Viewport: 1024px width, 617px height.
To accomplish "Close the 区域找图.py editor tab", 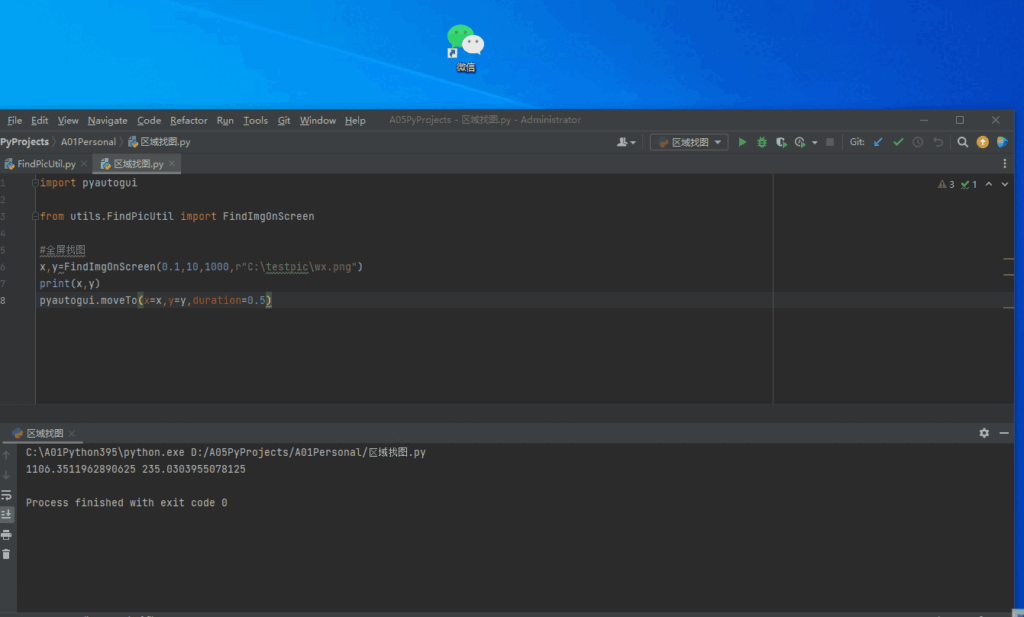I will tap(172, 164).
